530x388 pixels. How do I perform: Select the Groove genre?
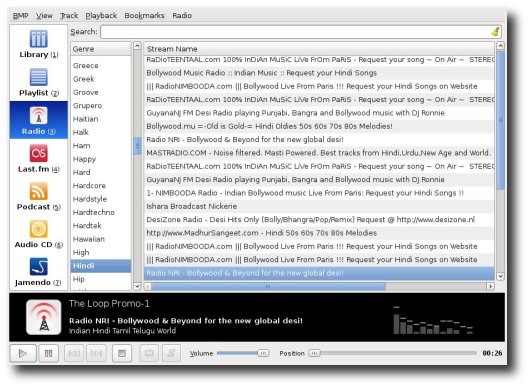[101, 92]
